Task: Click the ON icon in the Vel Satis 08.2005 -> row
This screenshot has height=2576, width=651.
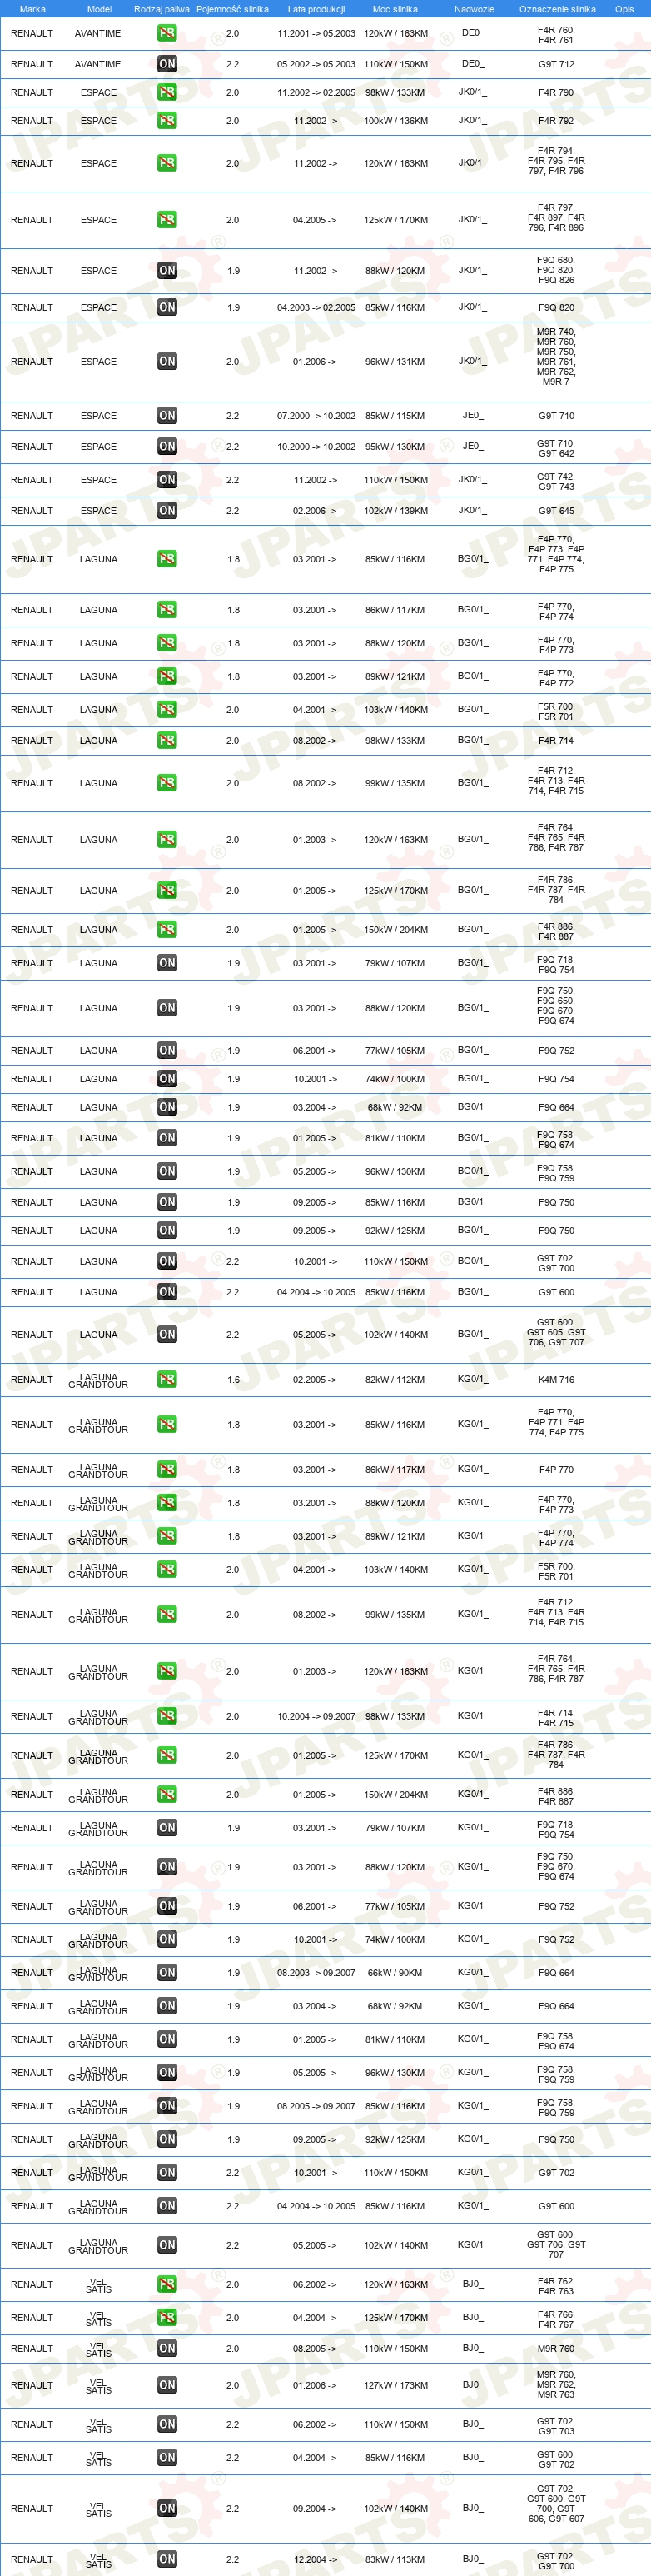Action: click(167, 2348)
